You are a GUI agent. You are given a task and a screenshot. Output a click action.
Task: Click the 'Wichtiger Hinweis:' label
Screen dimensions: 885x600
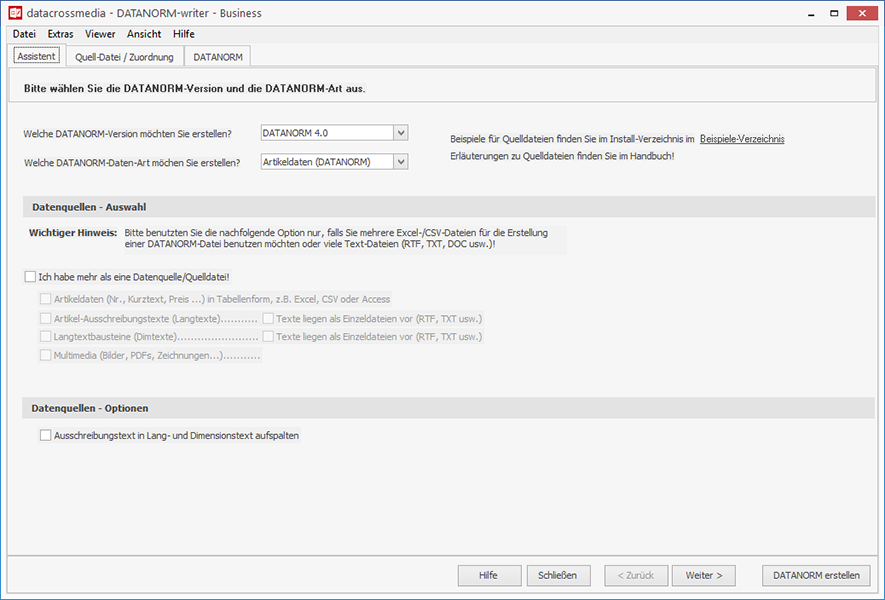[73, 233]
